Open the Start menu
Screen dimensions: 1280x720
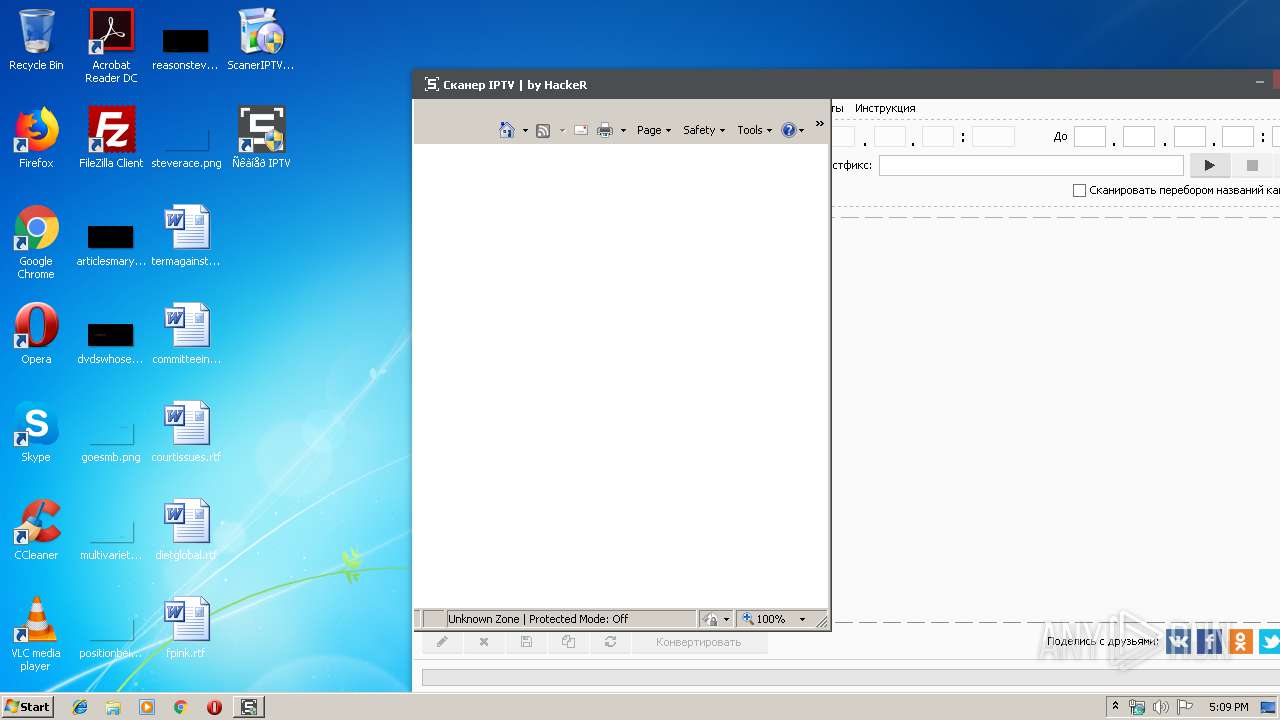(28, 707)
